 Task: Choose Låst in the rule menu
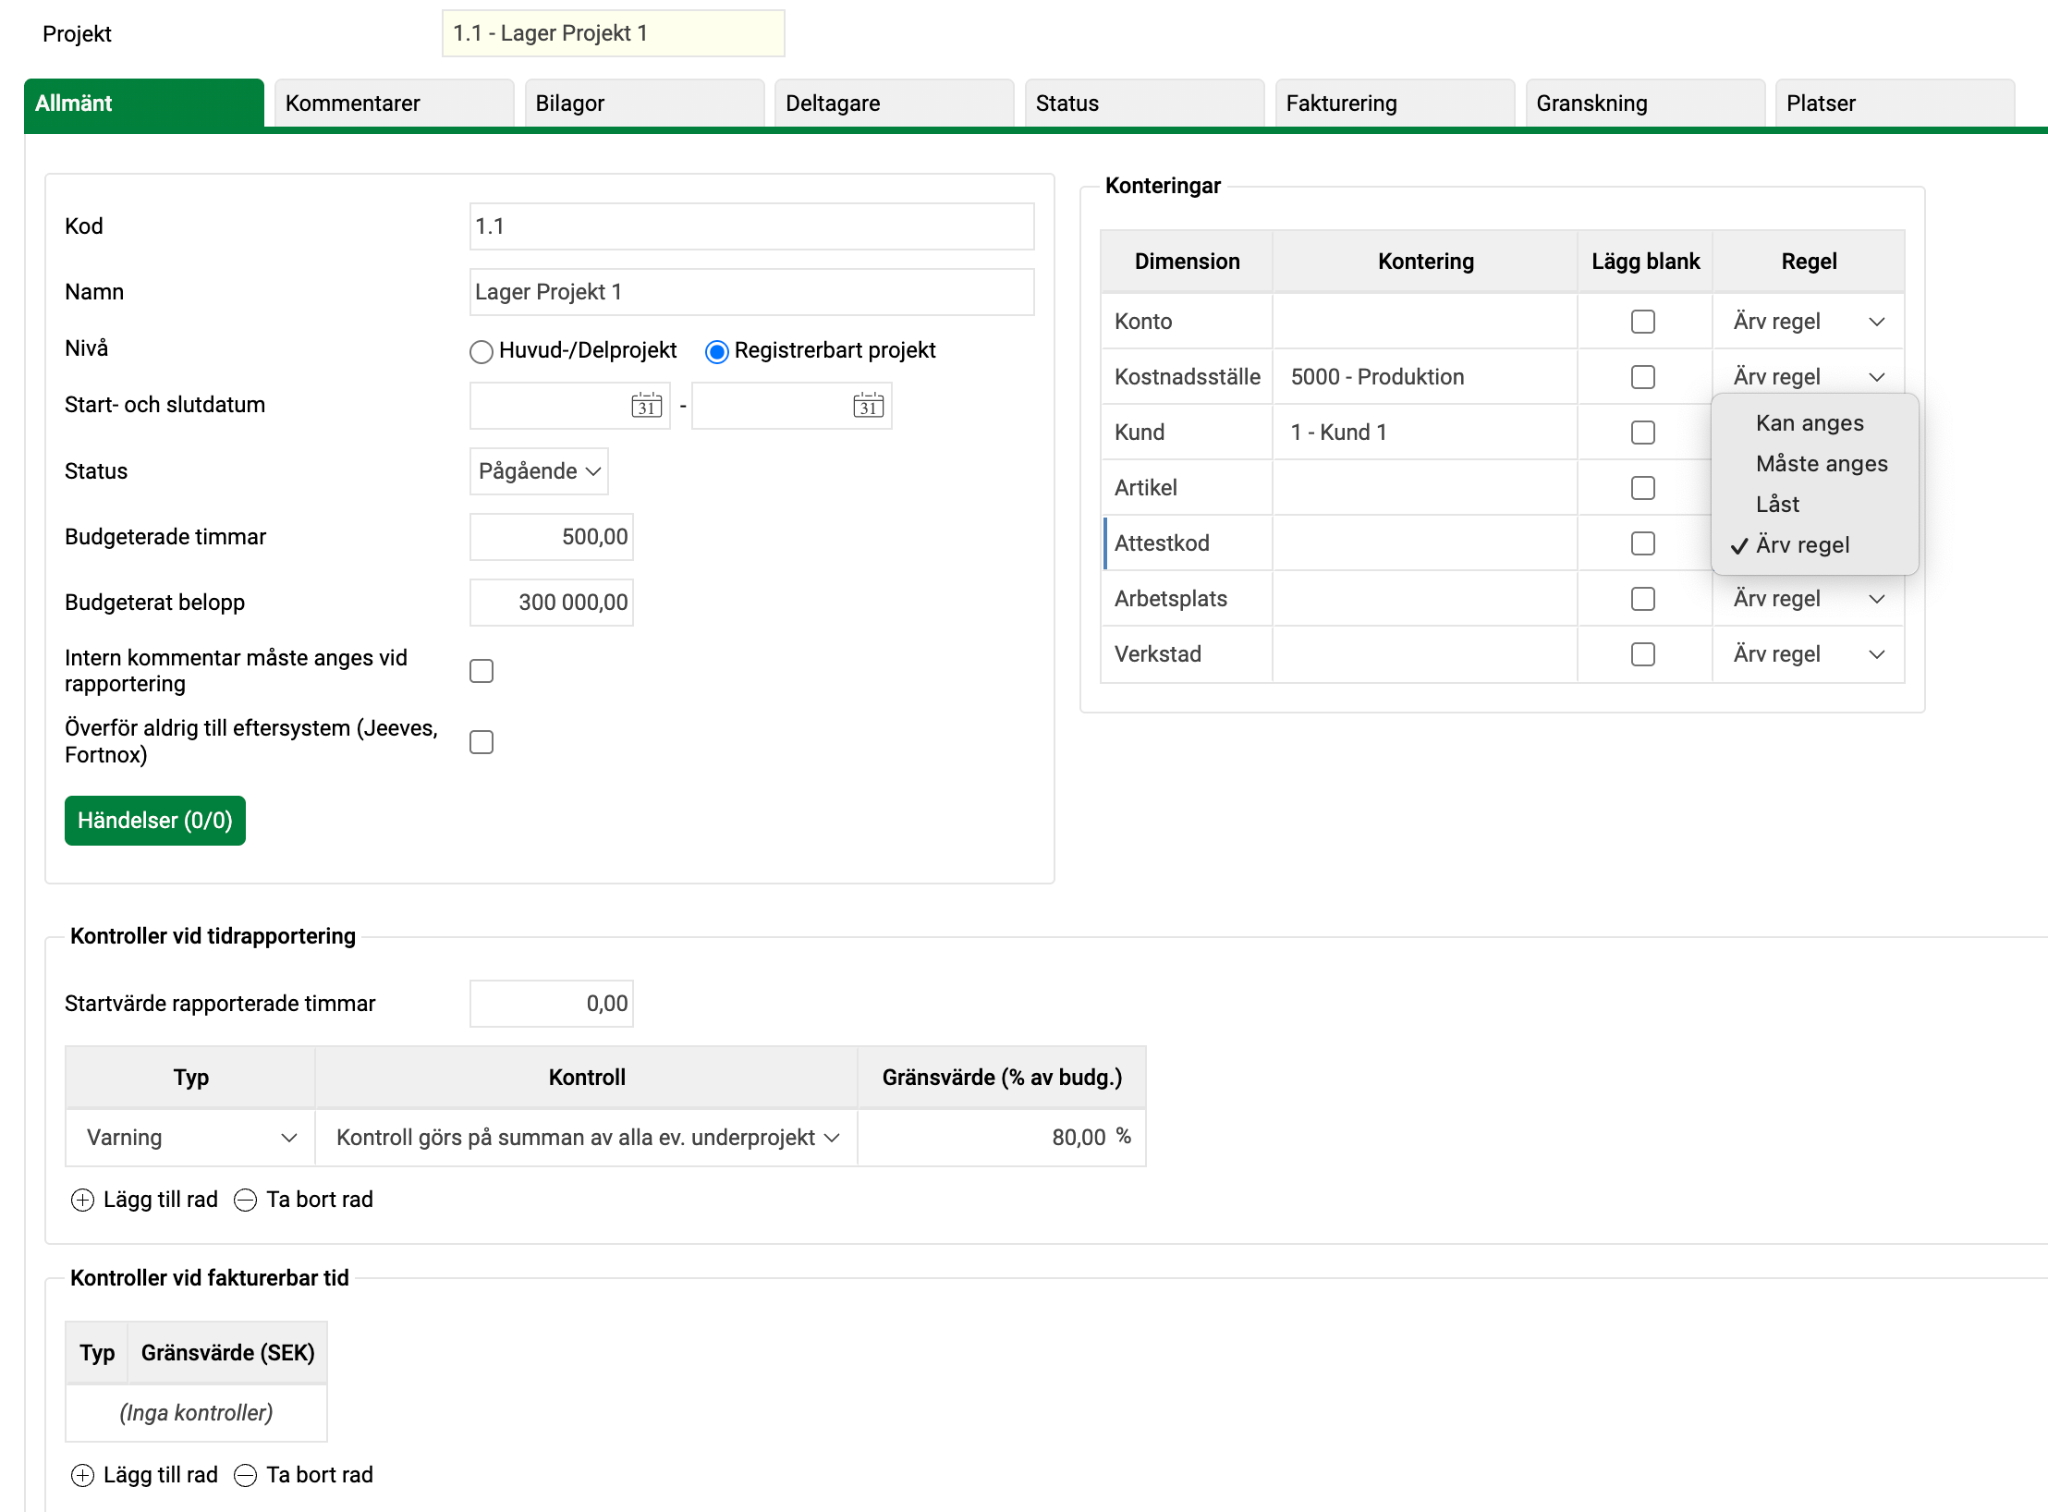(1814, 505)
